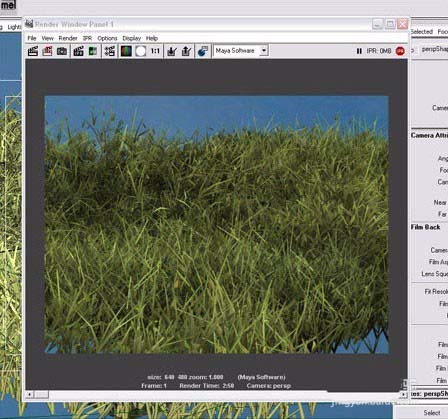This screenshot has width=448, height=419.
Task: Maximize the Render Window panel
Action: pos(390,24)
